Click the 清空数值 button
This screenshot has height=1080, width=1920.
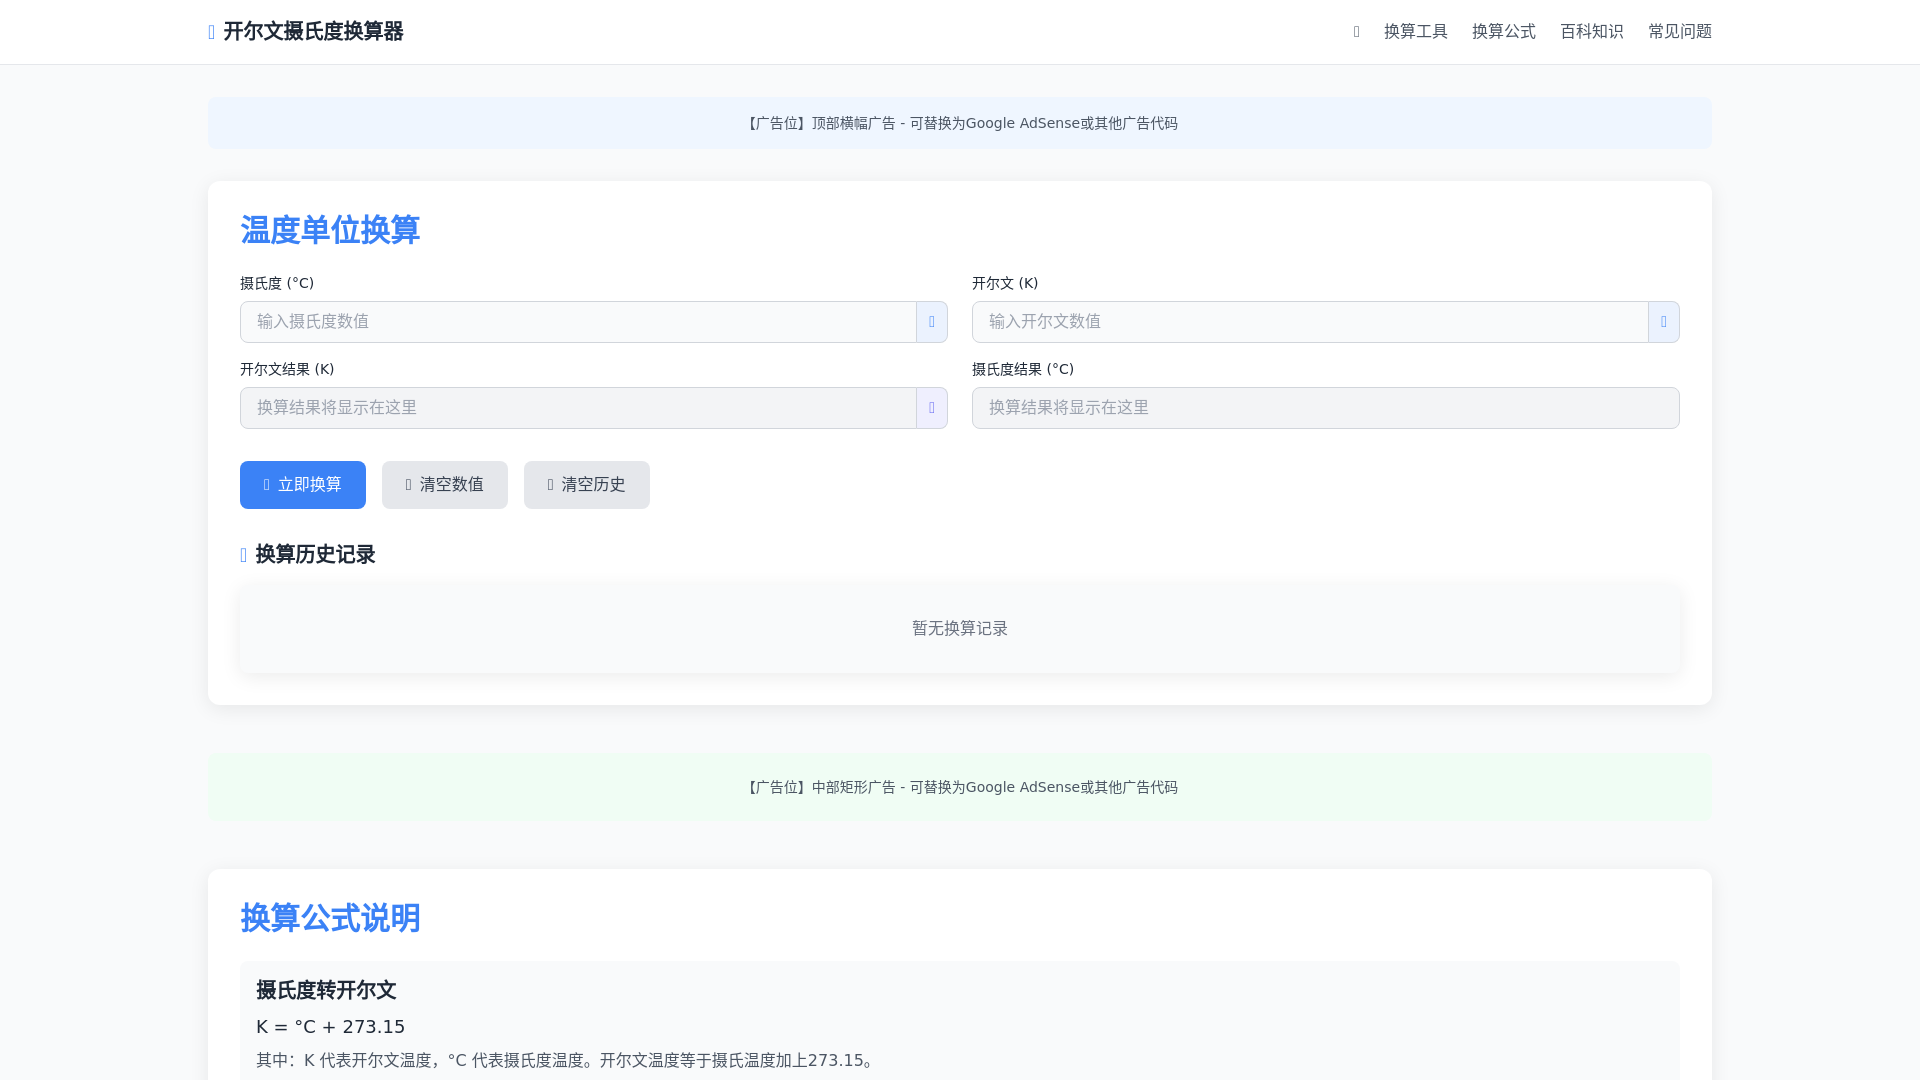445,485
